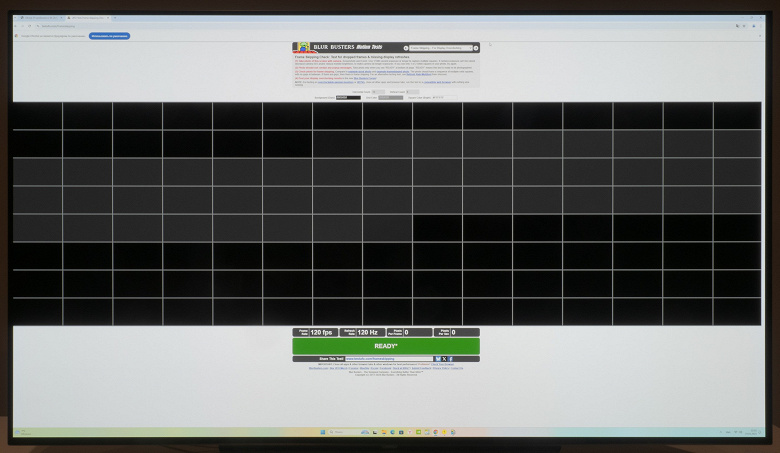Image resolution: width=780 pixels, height=453 pixels.
Task: Click the blue default-browser prompt button
Action: [x=109, y=36]
